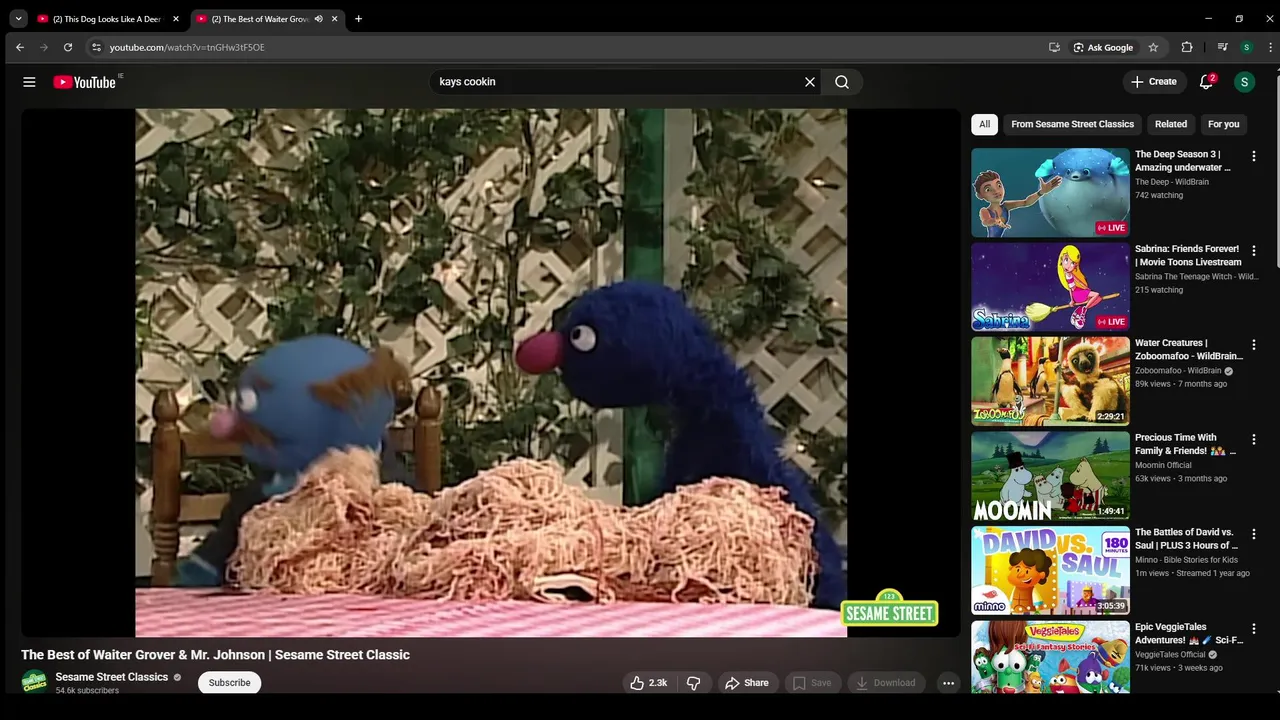
Task: Like the video with thumbs up
Action: click(648, 683)
